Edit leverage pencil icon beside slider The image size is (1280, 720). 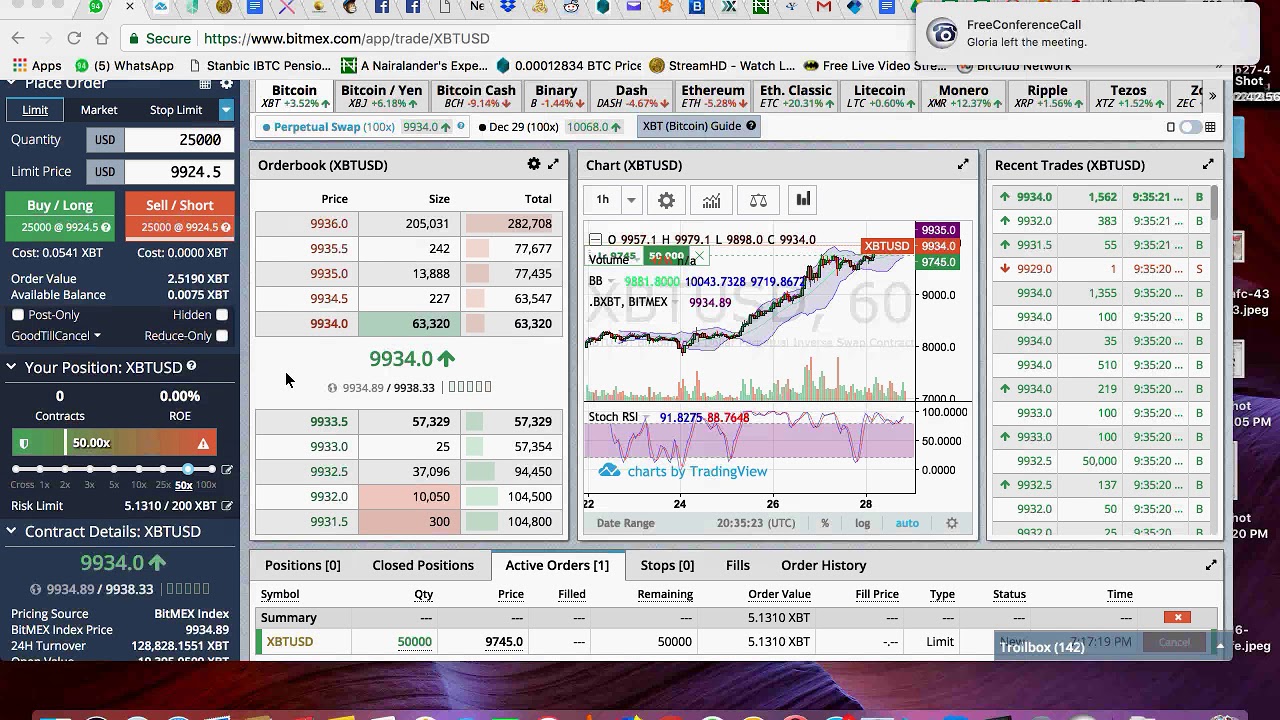(x=227, y=469)
